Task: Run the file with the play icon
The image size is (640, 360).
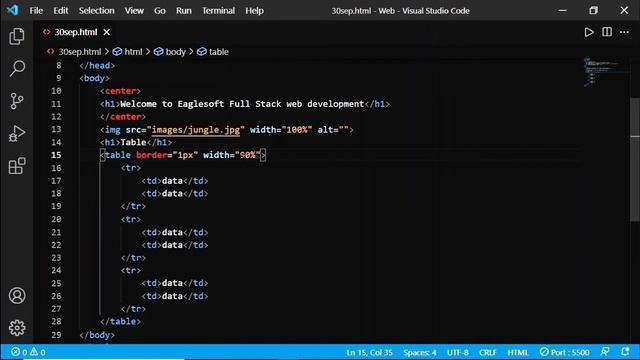Action: 589,32
